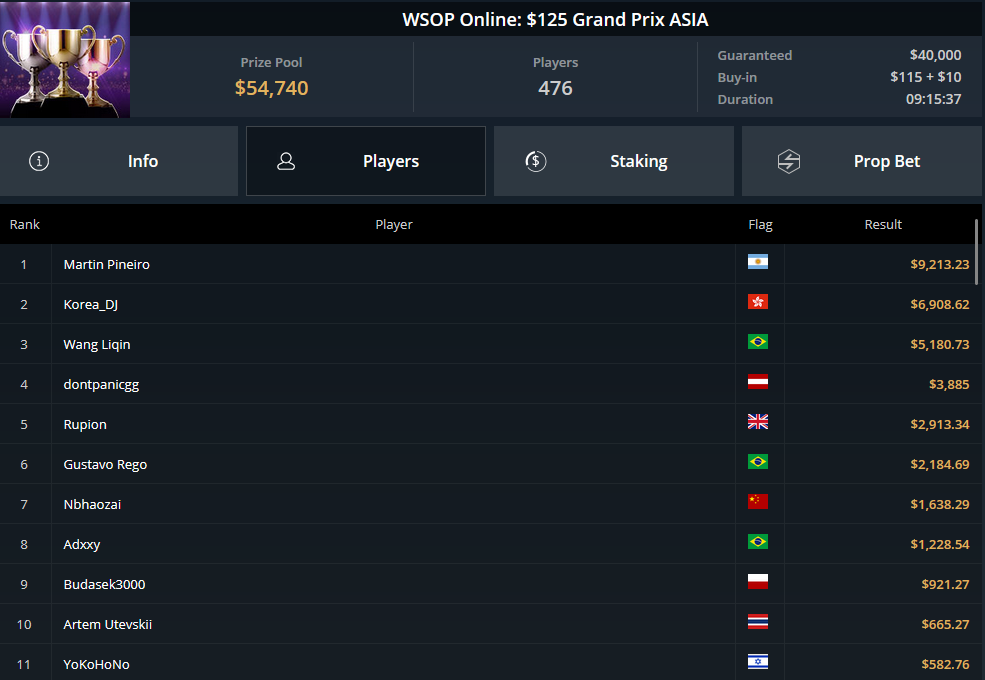Click the $3,885 result amount

click(x=949, y=385)
